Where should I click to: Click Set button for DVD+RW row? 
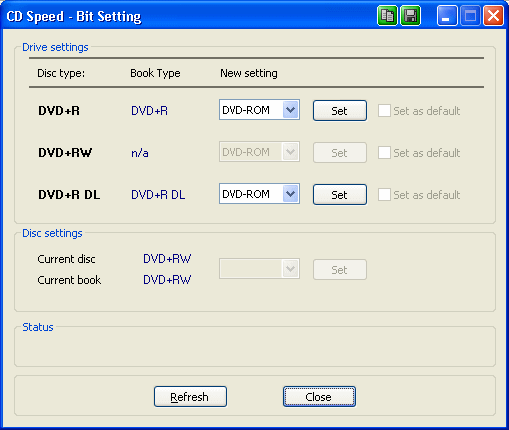(x=340, y=153)
